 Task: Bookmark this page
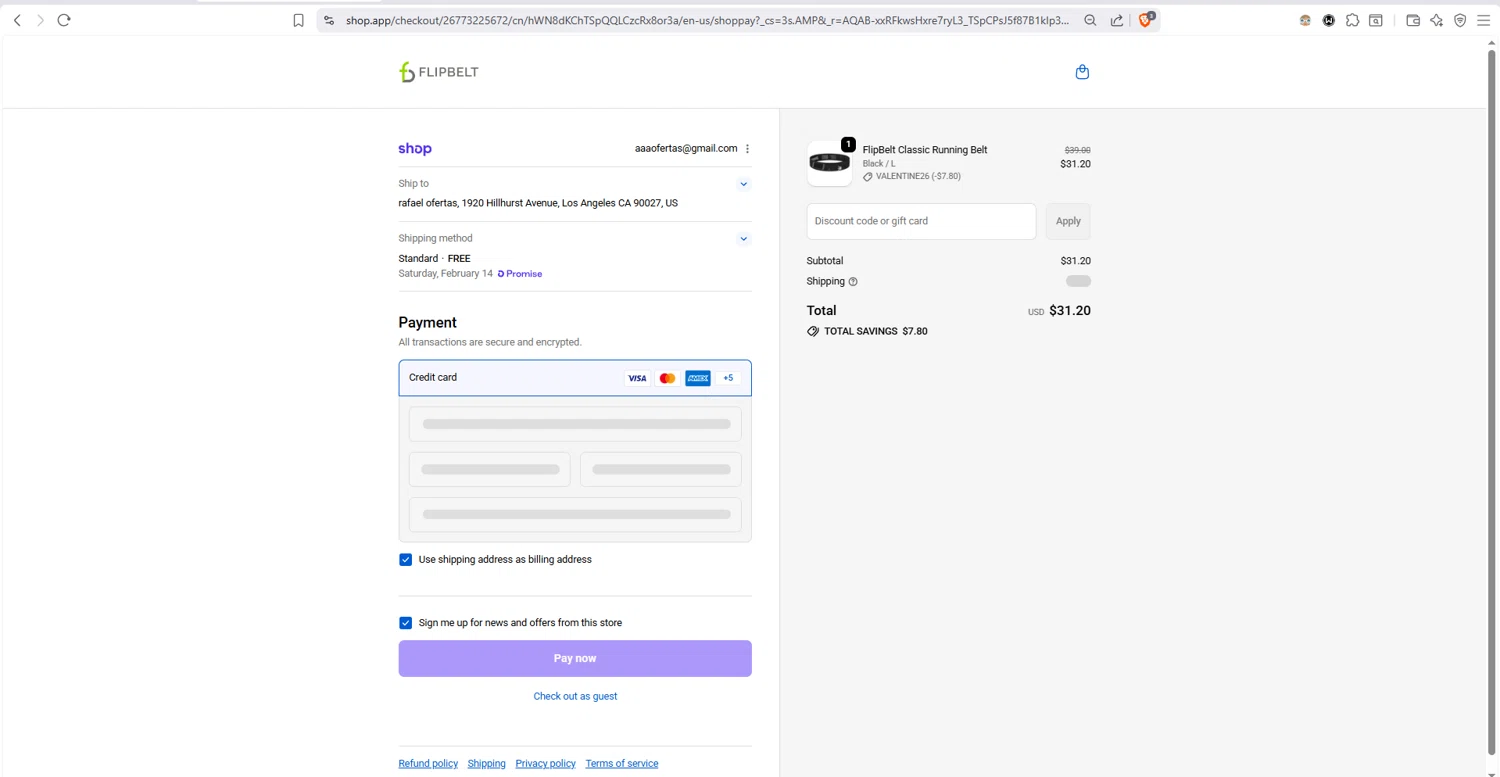coord(298,20)
